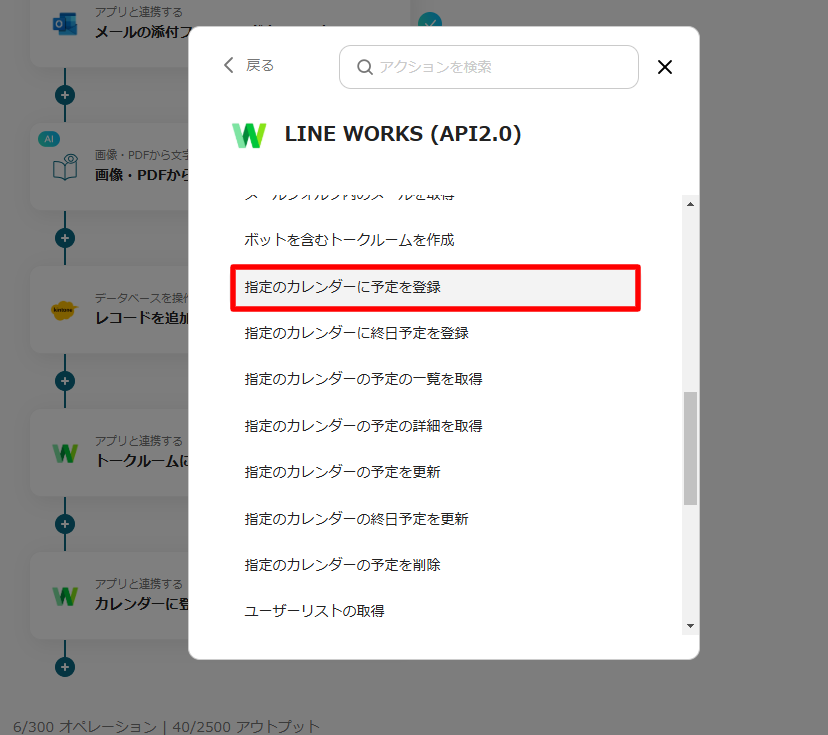
Task: Click plus button below the Outlook mail step
Action: [x=65, y=95]
